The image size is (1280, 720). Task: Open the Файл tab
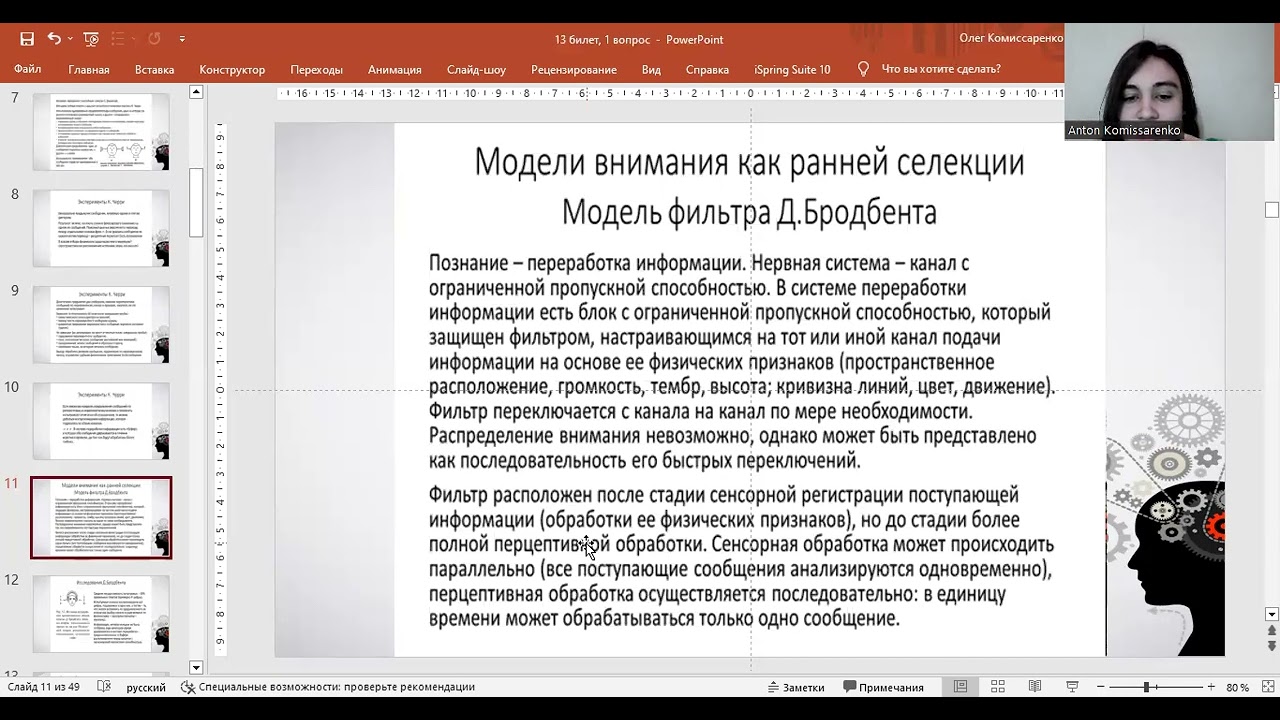click(x=27, y=69)
